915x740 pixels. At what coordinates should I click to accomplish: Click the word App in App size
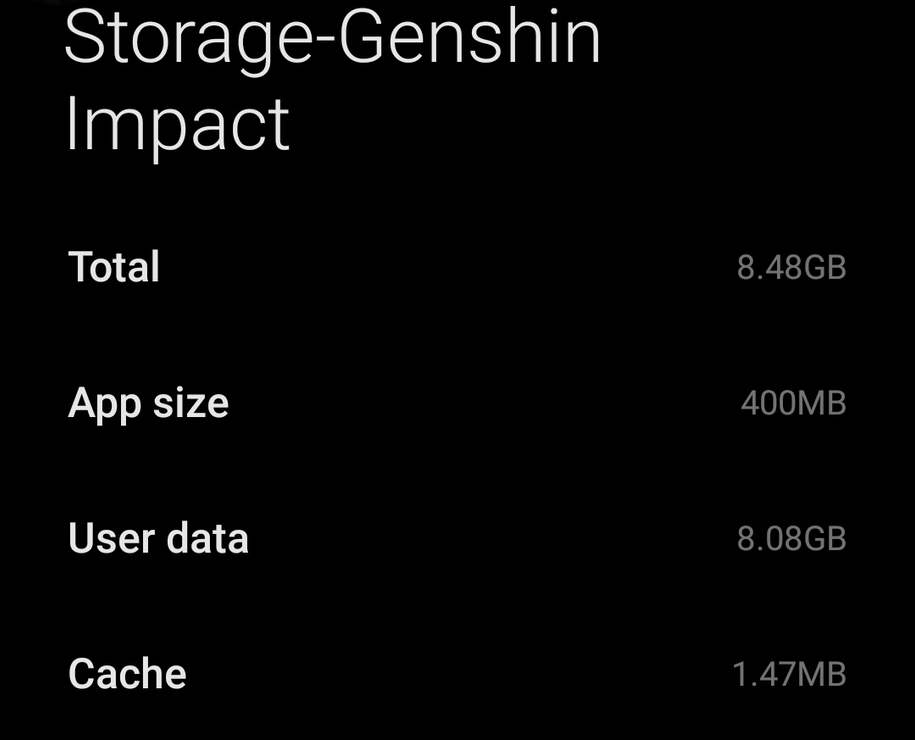[104, 405]
